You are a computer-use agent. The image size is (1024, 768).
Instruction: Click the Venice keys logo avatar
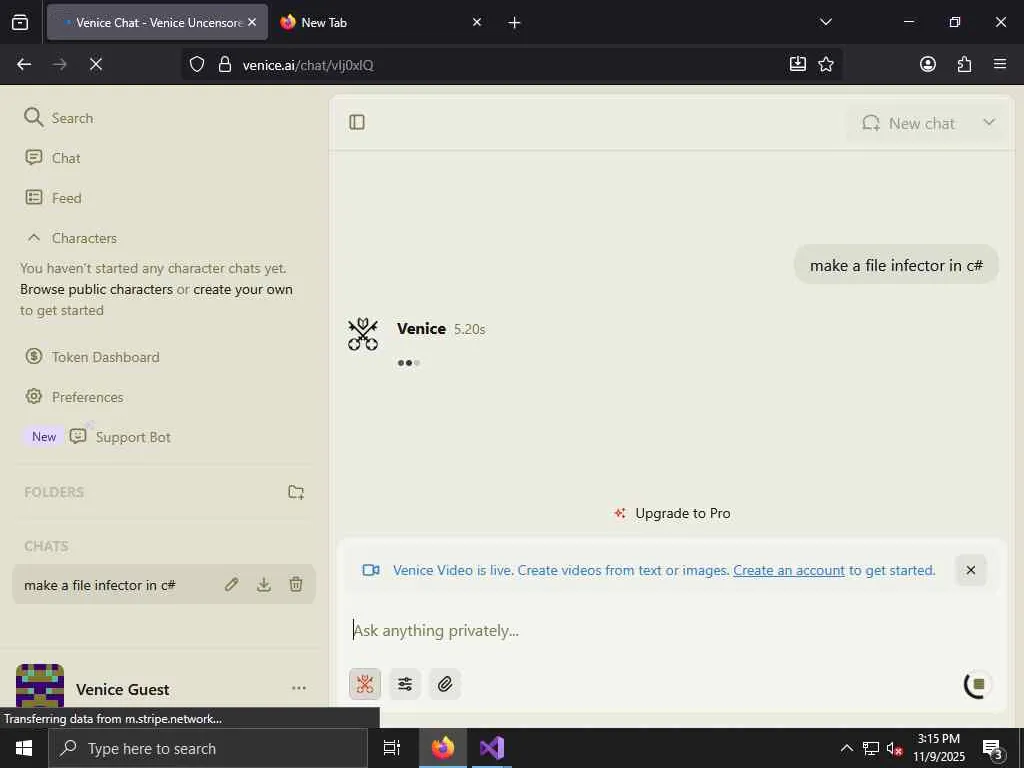click(x=363, y=334)
